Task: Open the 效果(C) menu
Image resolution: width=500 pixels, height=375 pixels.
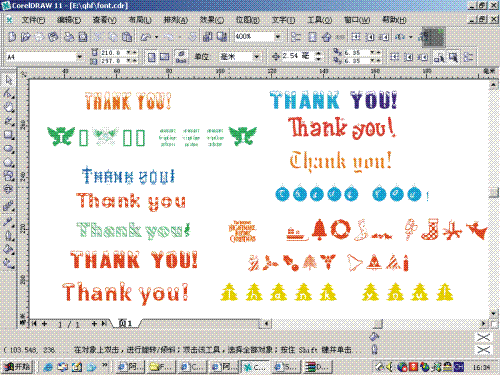Action: click(x=212, y=20)
